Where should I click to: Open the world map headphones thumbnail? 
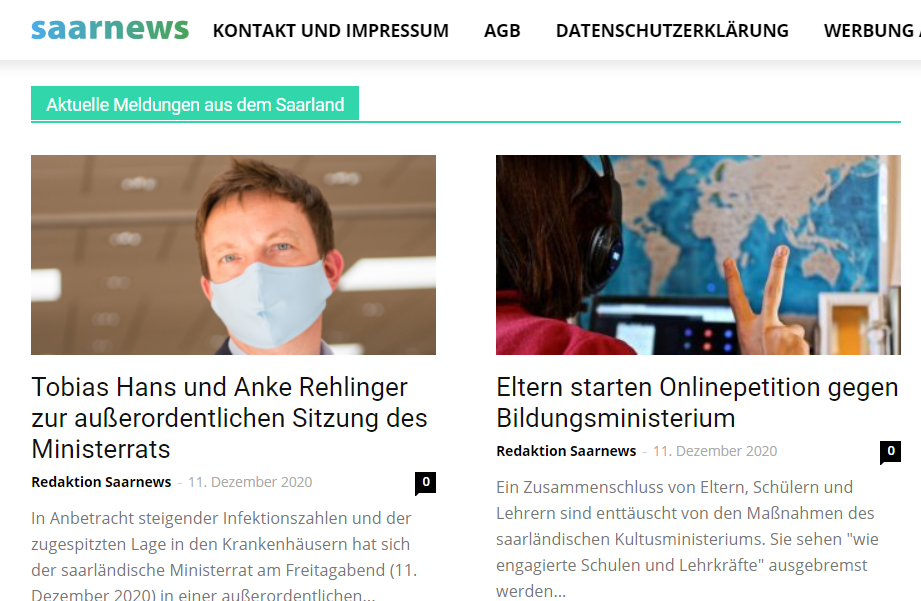[698, 255]
